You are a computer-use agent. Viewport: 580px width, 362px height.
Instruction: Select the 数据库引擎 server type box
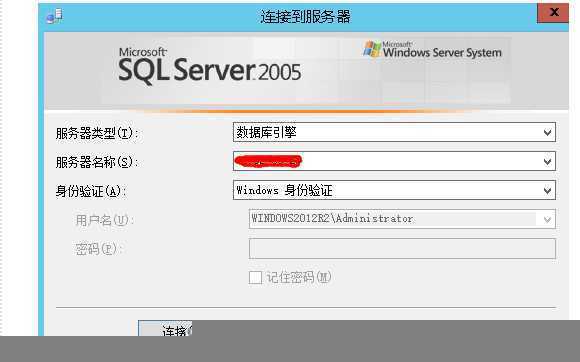coord(394,132)
